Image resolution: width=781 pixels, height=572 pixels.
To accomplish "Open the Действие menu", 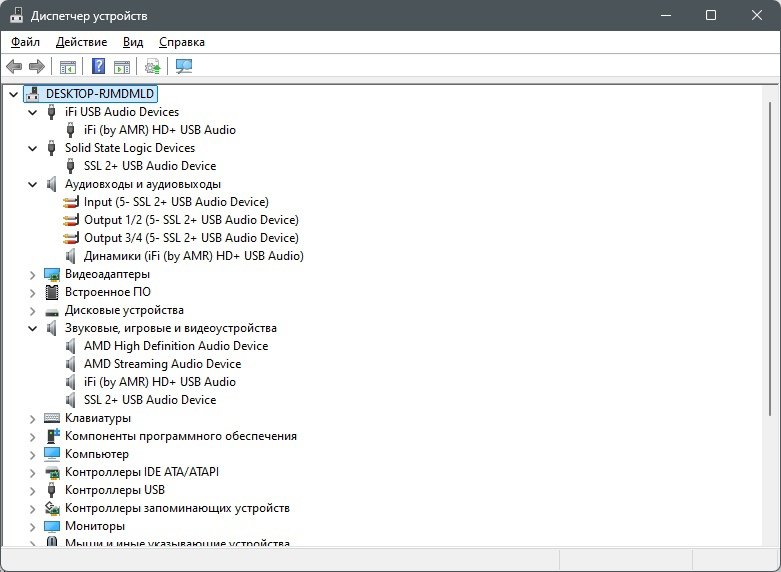I will coord(81,42).
